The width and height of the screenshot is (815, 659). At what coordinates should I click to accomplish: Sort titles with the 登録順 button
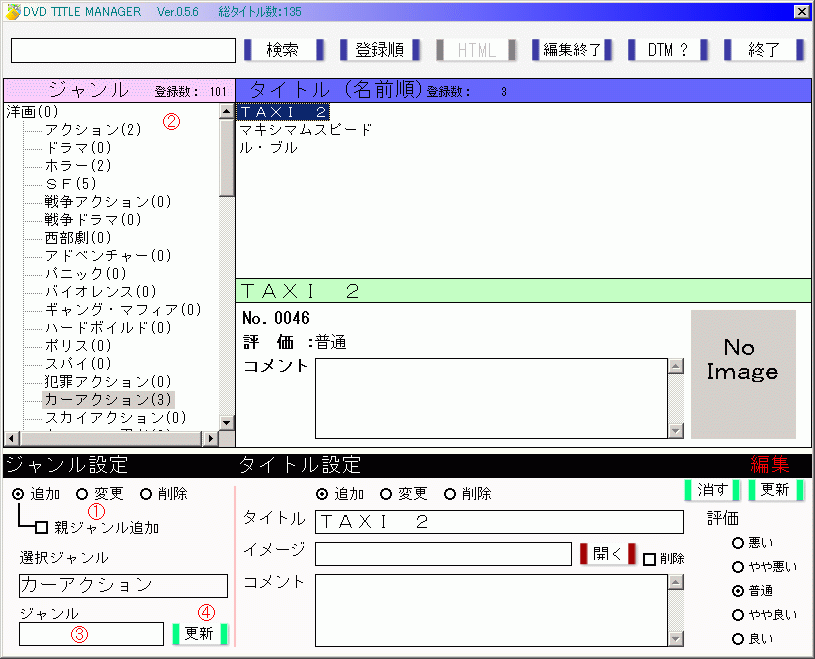pos(379,50)
